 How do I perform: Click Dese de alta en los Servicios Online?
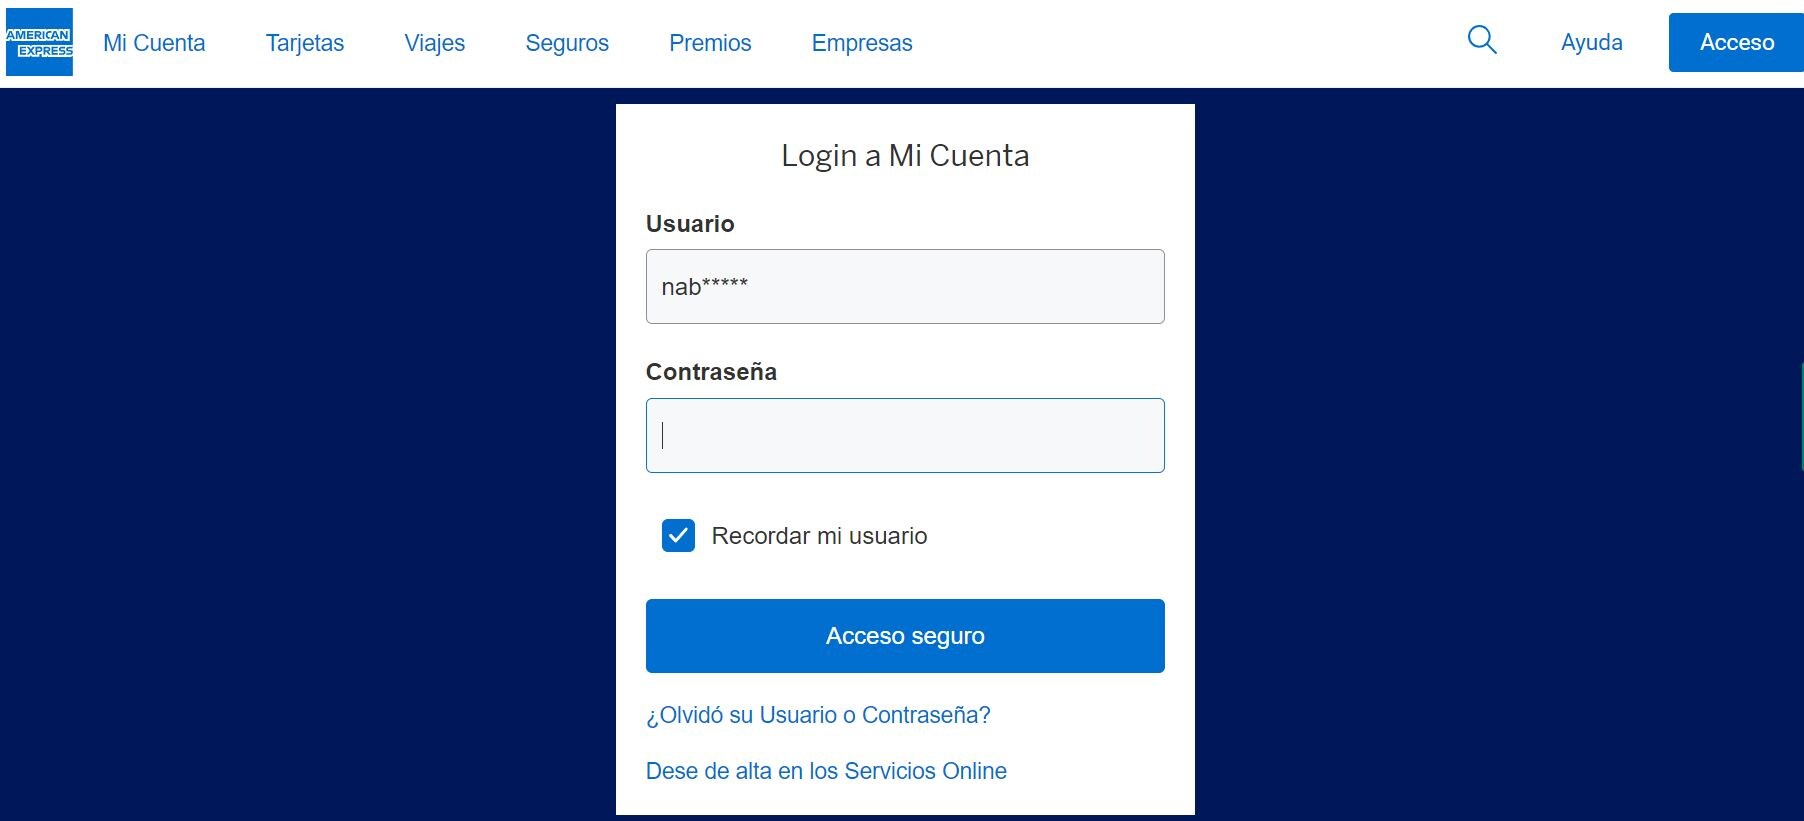pos(826,771)
